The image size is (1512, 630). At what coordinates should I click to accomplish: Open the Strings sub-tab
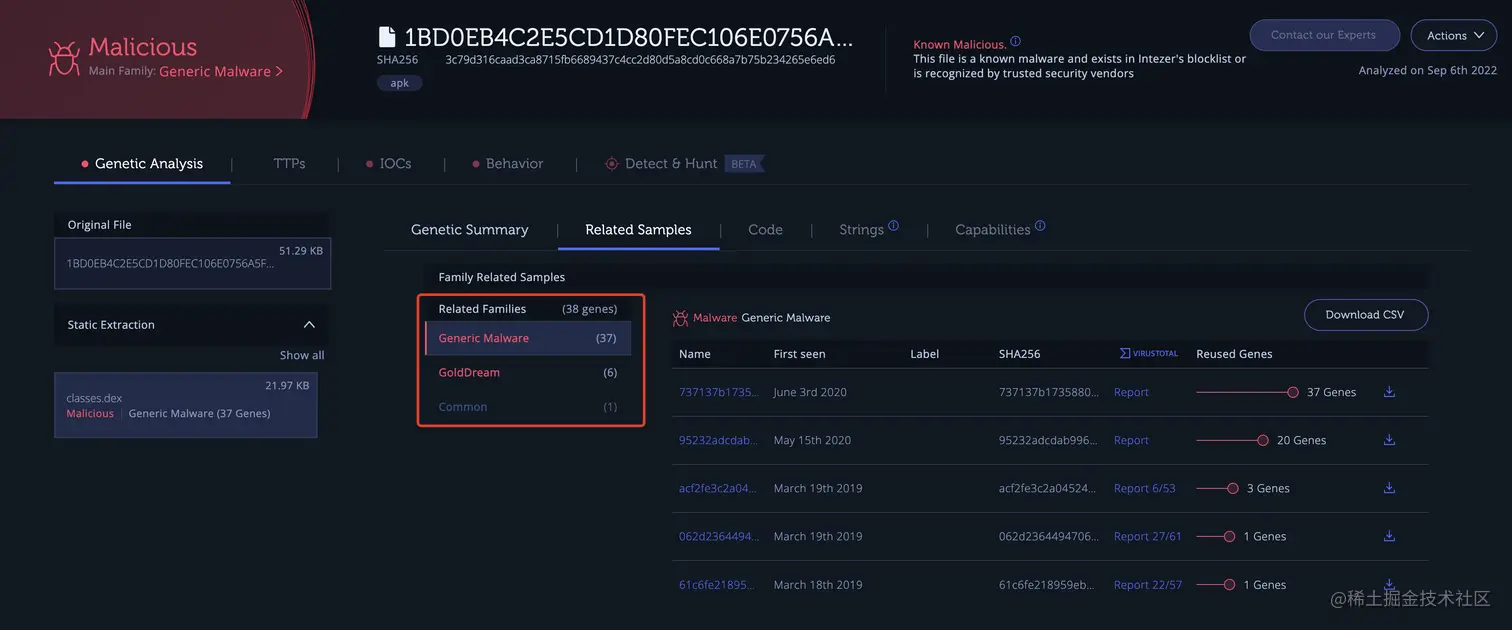[x=861, y=230]
